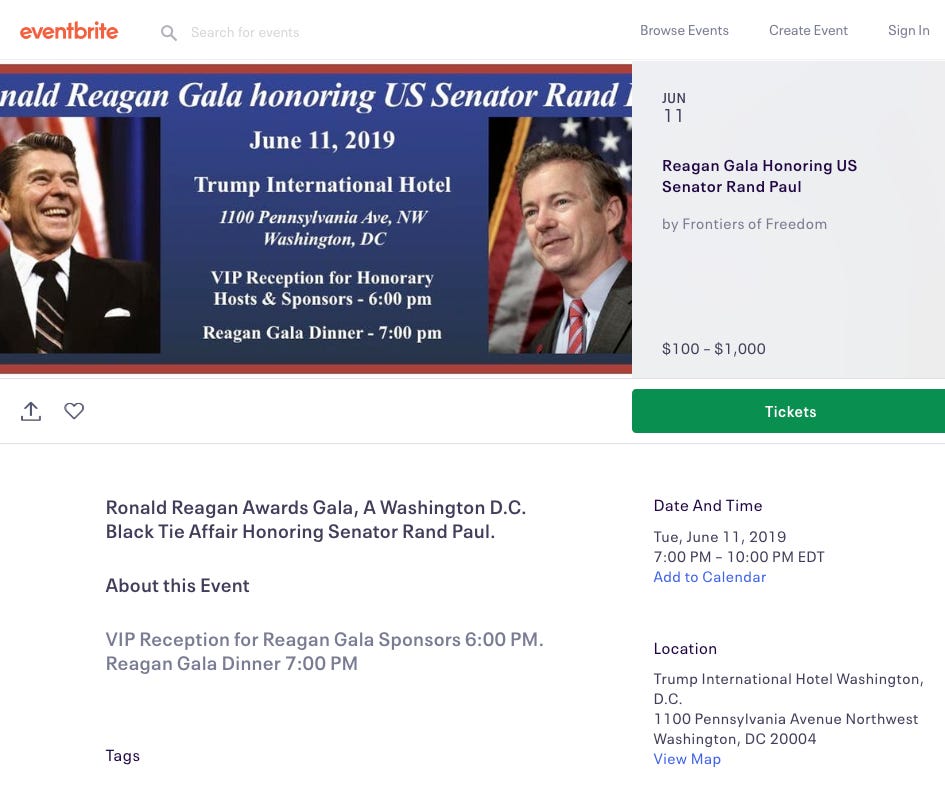This screenshot has width=945, height=801.
Task: Click the Location heading
Action: (x=685, y=649)
